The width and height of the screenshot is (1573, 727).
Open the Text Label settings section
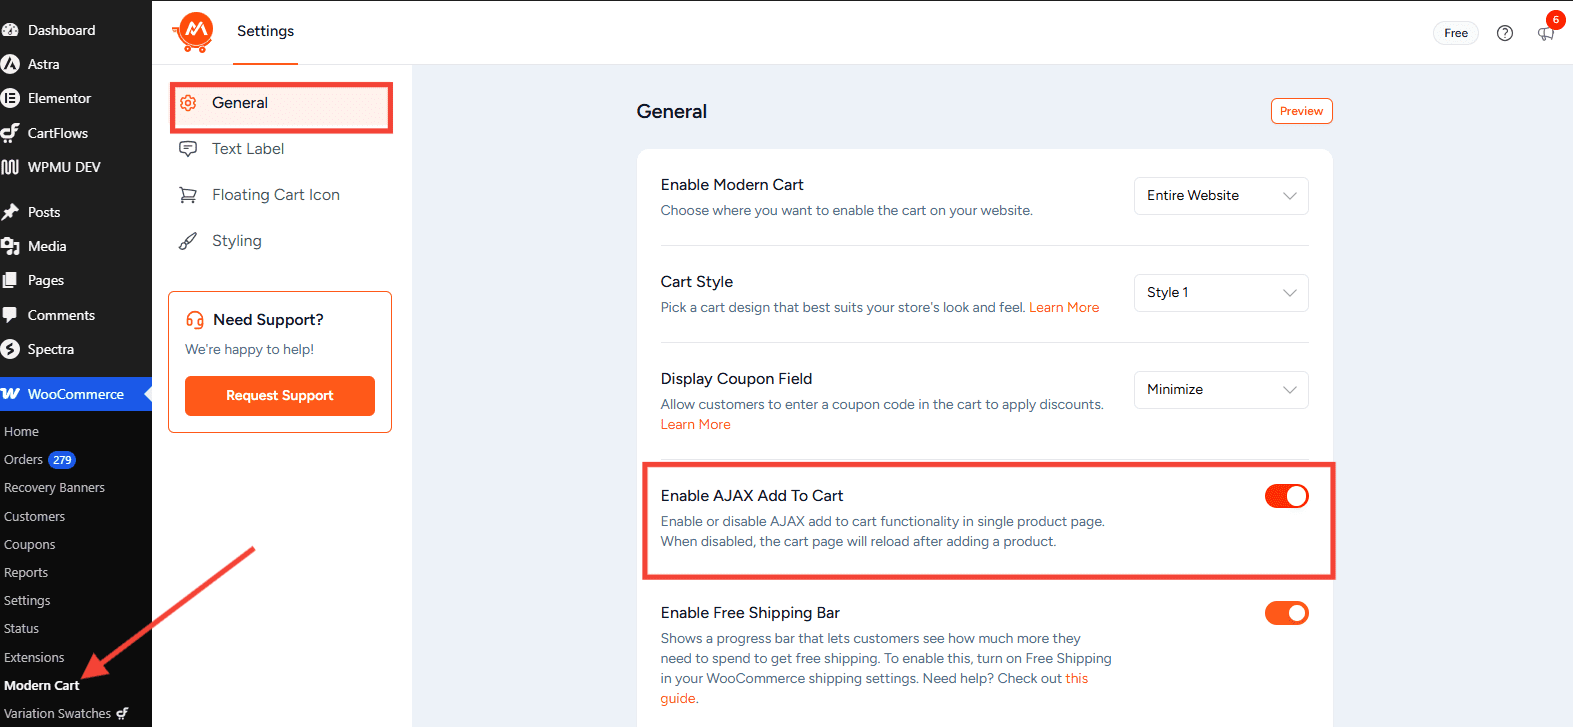(280, 149)
